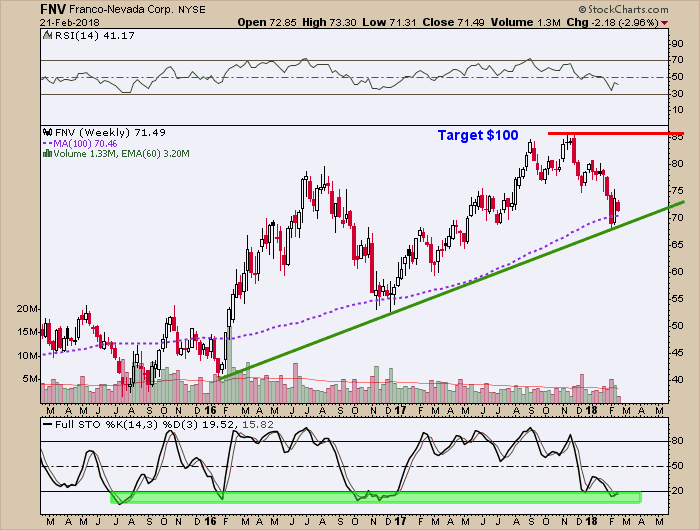Click 10 on the RSI scale
The image size is (700, 530).
point(677,110)
